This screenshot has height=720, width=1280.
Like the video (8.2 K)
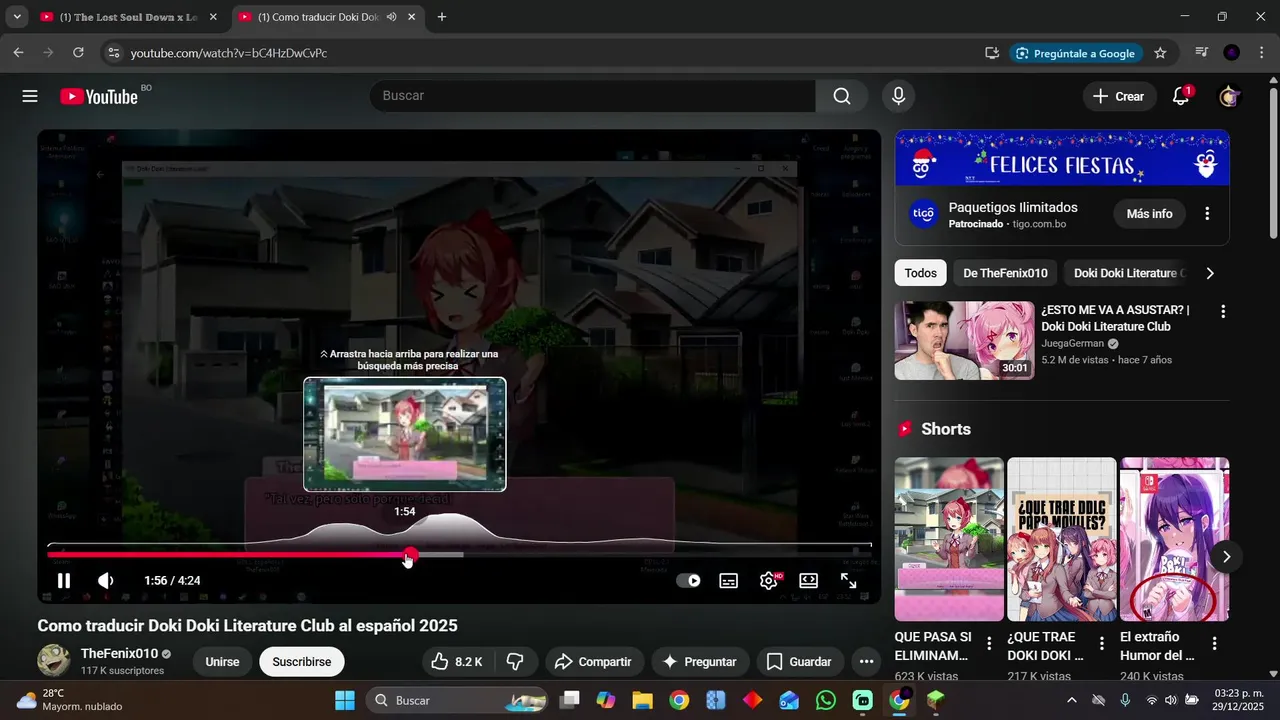456,661
